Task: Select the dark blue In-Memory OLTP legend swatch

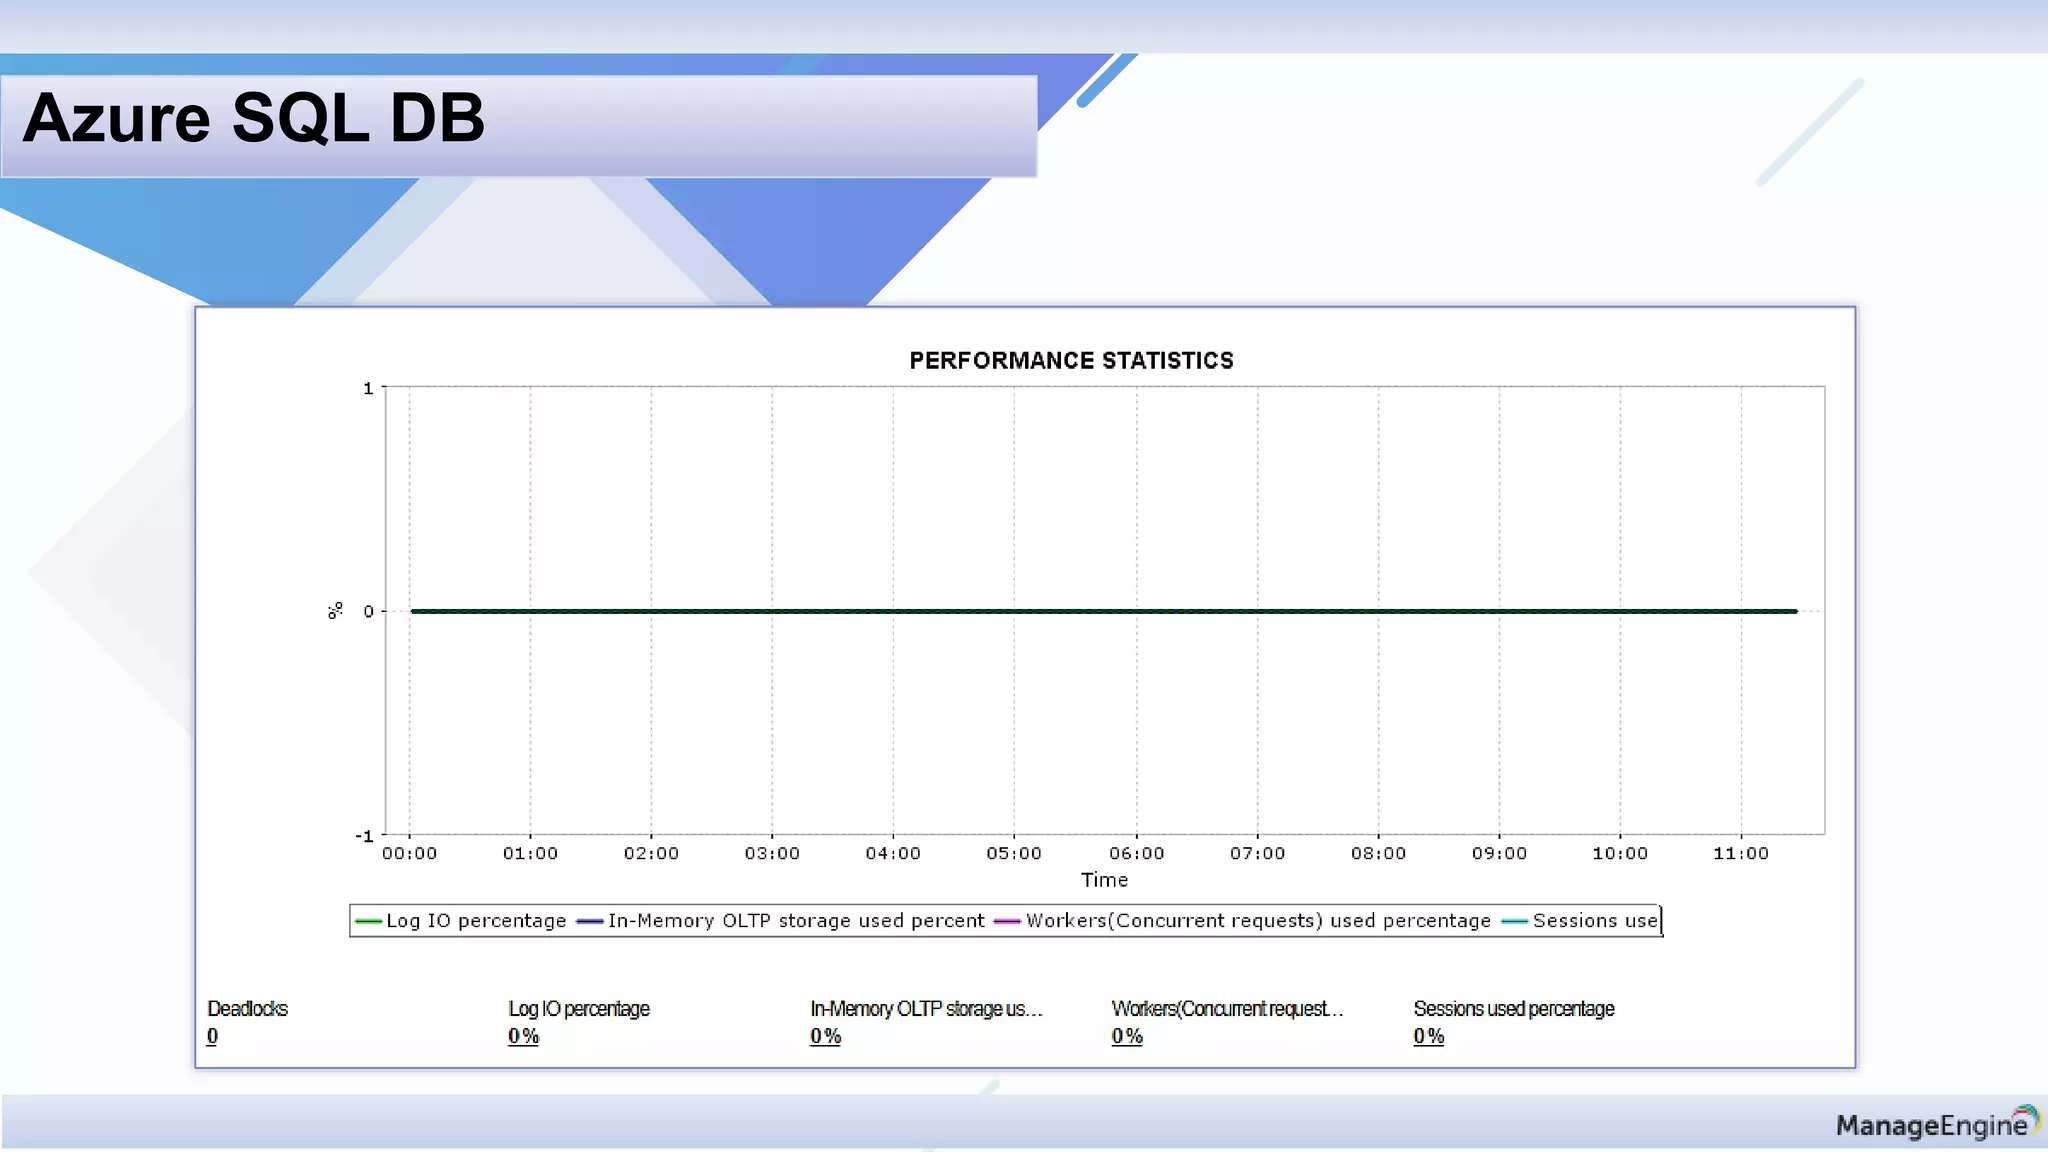Action: [x=590, y=921]
